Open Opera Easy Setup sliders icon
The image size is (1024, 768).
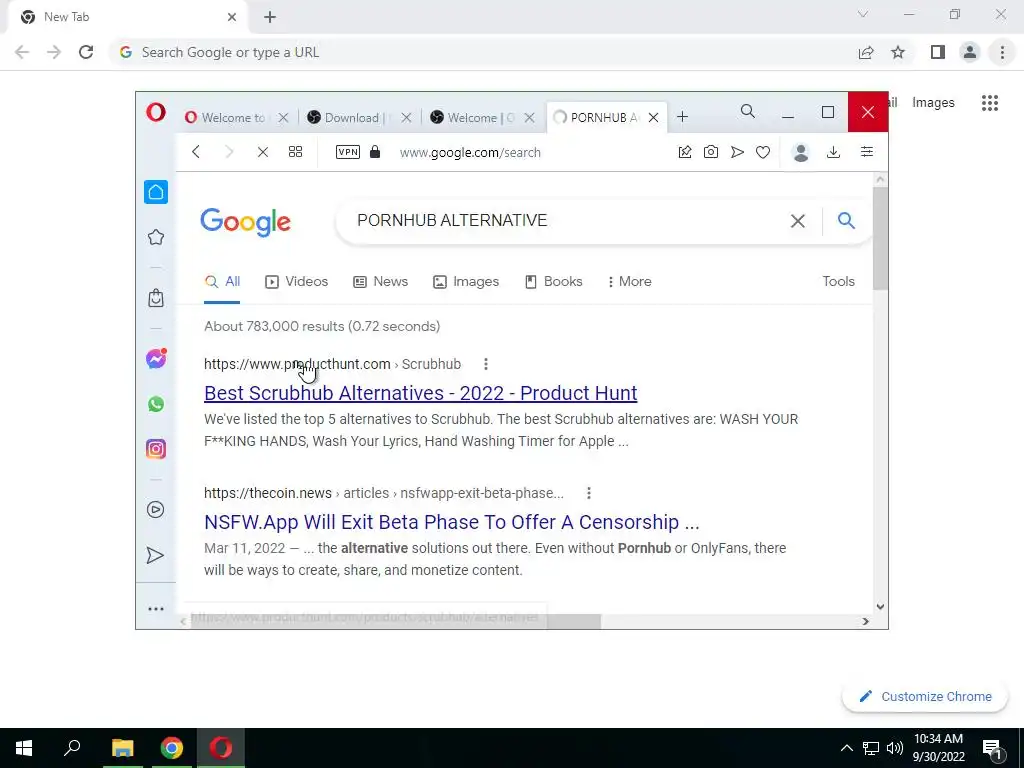pos(867,152)
